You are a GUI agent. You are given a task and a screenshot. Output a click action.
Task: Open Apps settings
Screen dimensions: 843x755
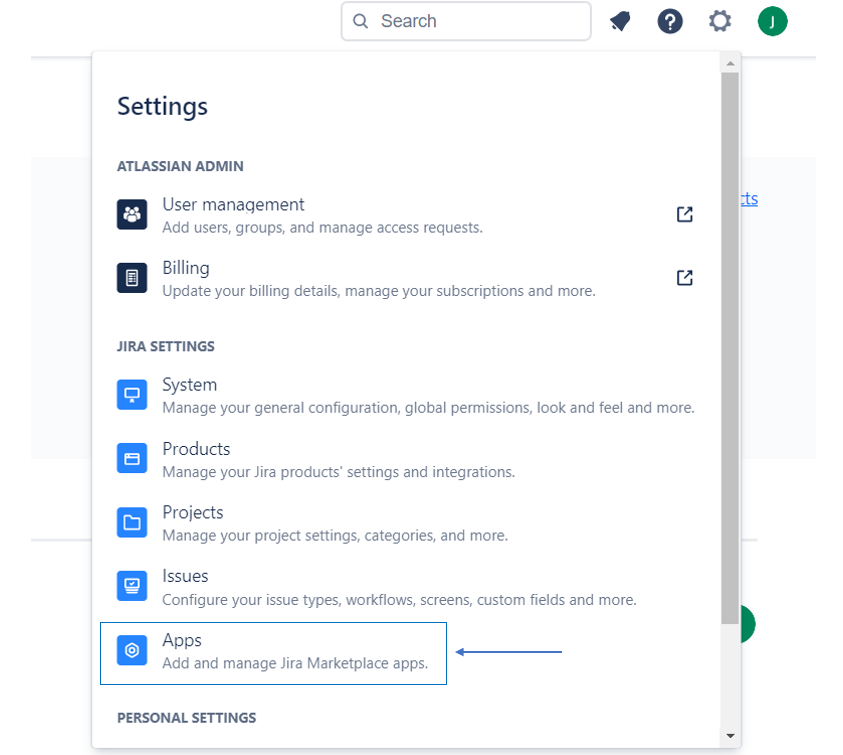coord(273,653)
